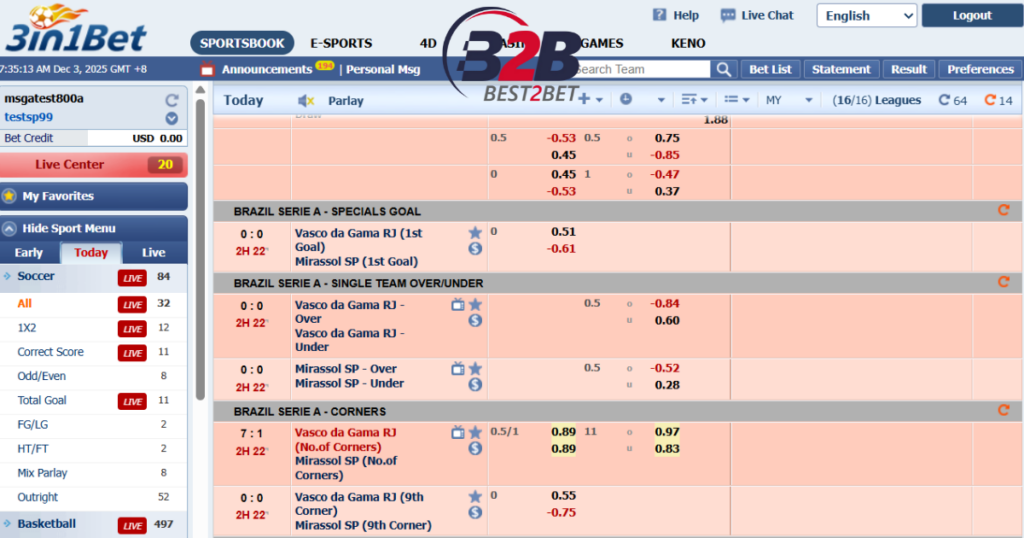Refresh the msgatest800a account balance

(x=172, y=100)
